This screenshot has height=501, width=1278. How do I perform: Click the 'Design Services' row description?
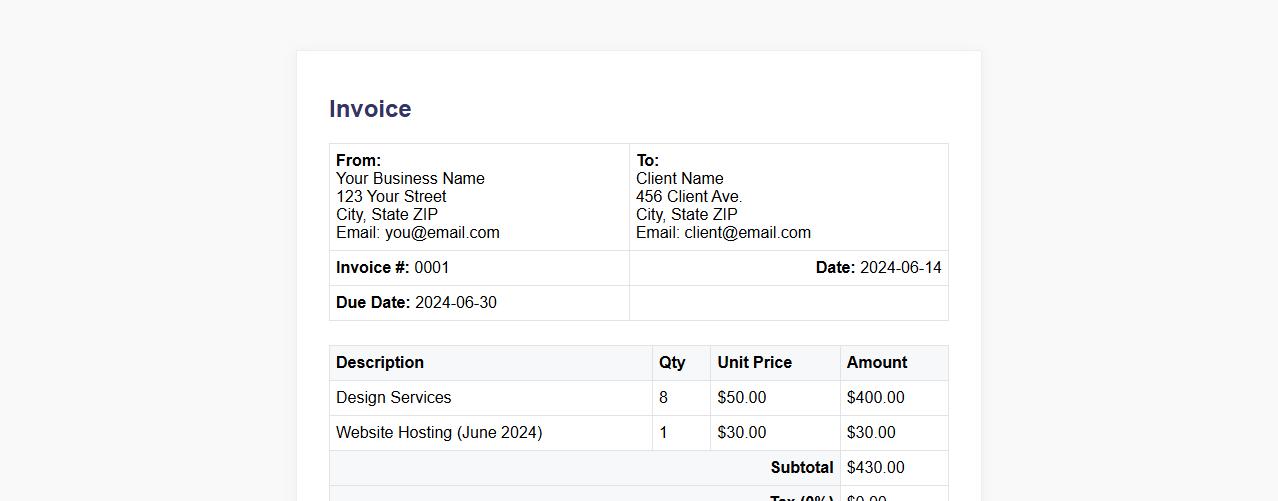(x=393, y=398)
